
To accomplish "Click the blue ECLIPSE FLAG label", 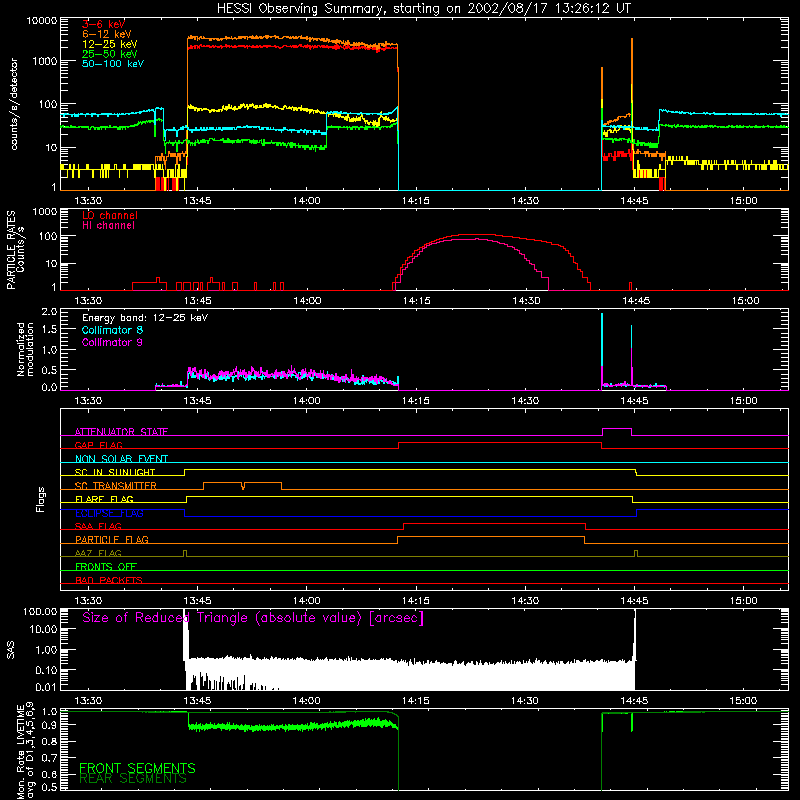I will pos(109,513).
